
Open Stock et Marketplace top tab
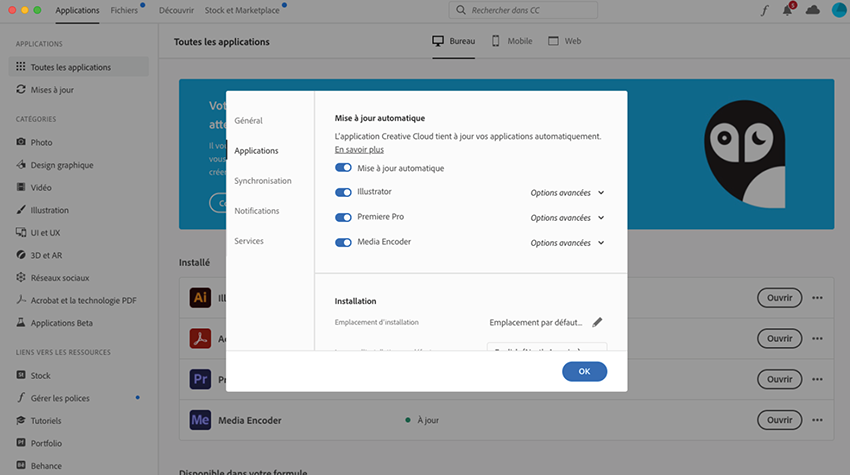coord(242,10)
